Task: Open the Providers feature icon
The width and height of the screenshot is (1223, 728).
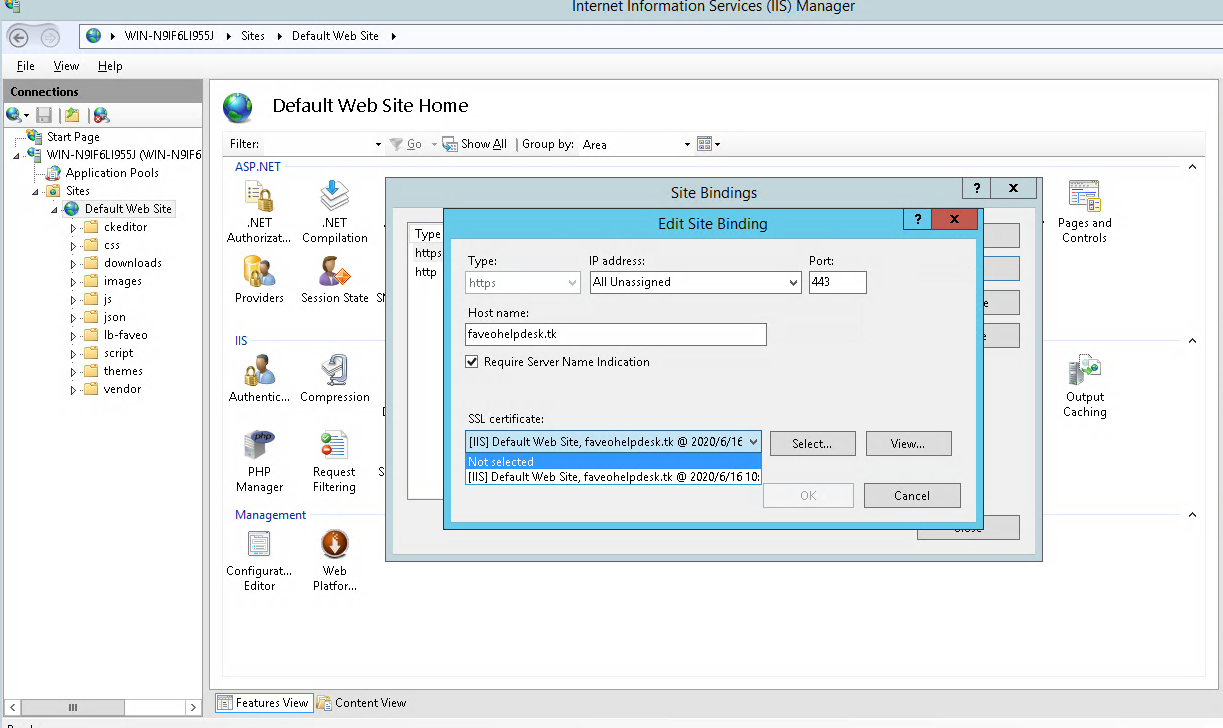Action: (x=259, y=280)
